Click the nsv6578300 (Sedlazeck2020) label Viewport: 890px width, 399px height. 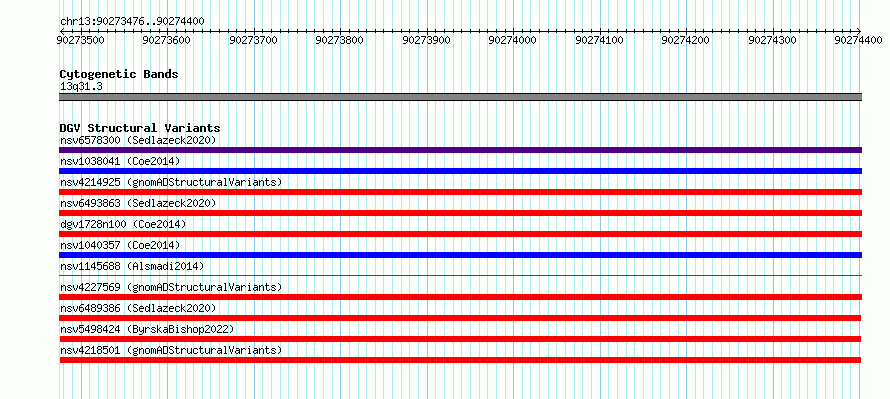tap(138, 140)
